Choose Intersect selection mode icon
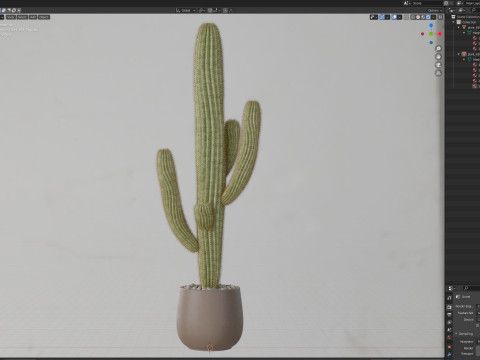The width and height of the screenshot is (480, 360). pyautogui.click(x=19, y=10)
